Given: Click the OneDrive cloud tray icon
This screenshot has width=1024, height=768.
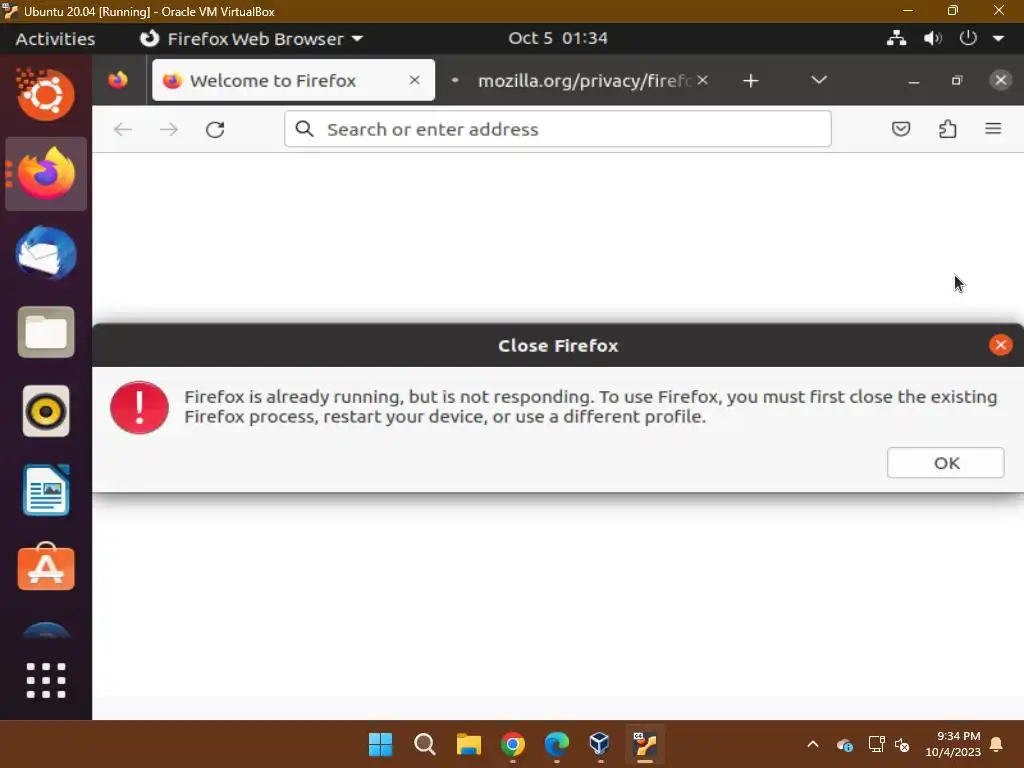Looking at the screenshot, I should tap(844, 744).
